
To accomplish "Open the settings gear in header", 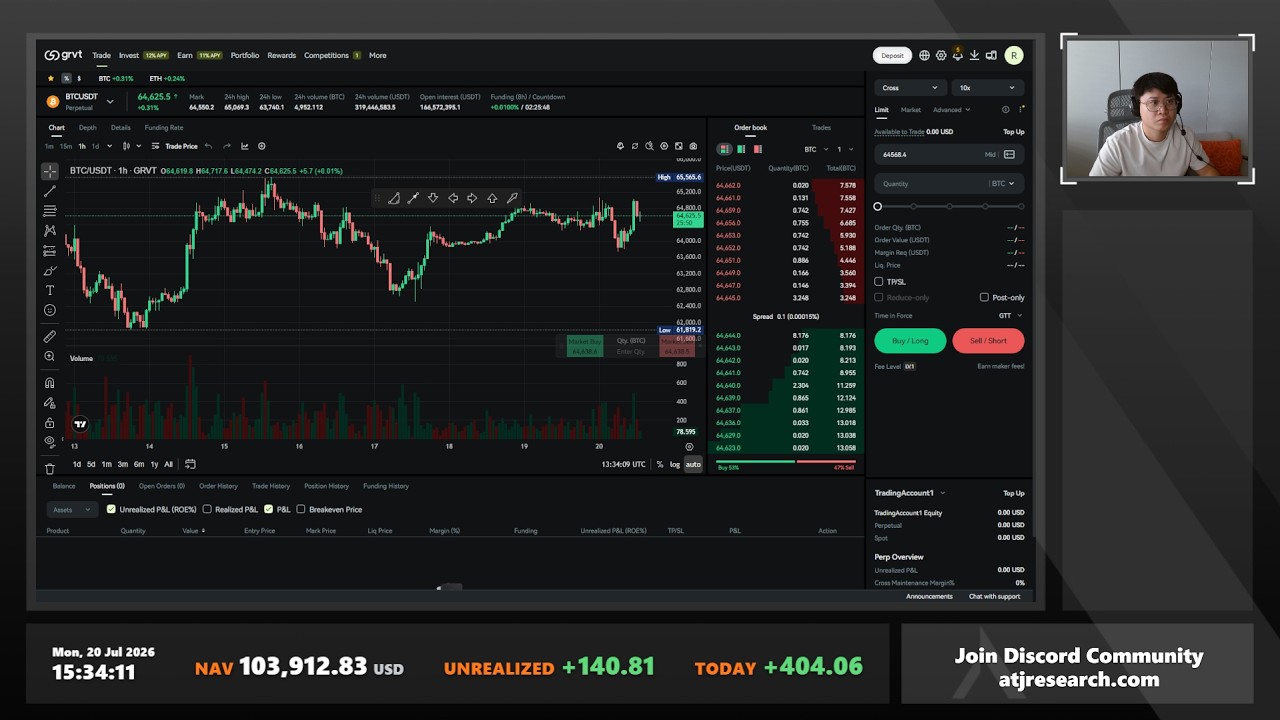I will pyautogui.click(x=941, y=56).
